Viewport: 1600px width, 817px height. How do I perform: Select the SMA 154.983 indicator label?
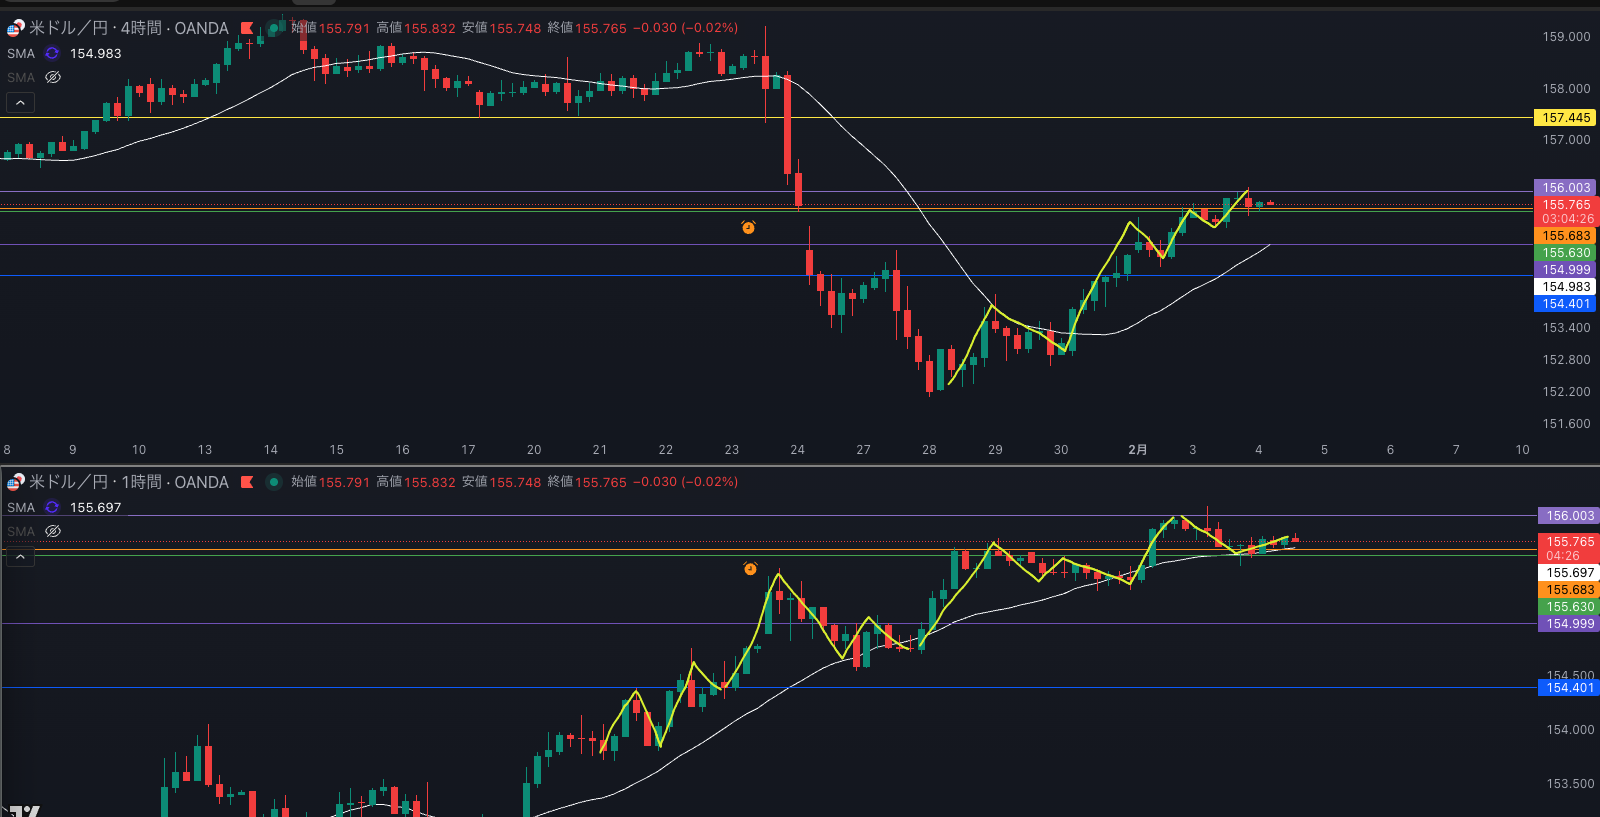click(21, 54)
